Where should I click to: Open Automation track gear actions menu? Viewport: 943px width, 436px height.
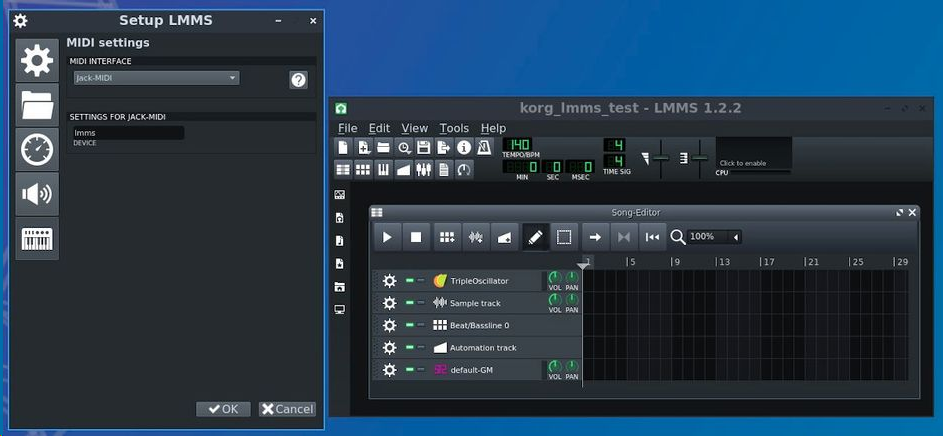[390, 348]
